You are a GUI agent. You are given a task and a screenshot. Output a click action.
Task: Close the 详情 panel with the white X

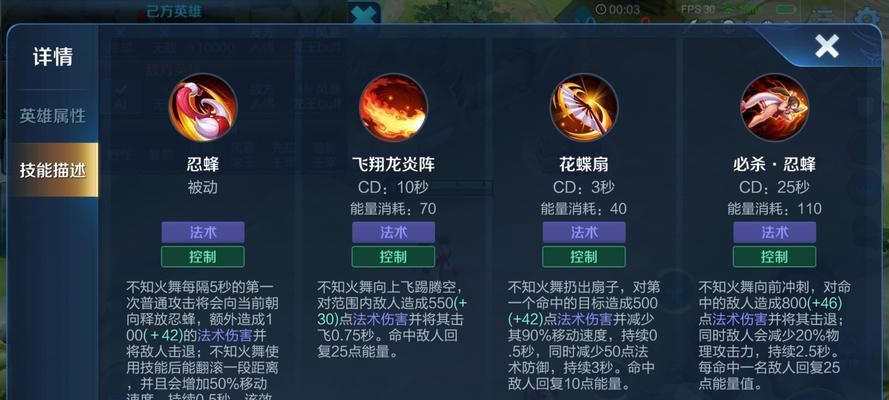pyautogui.click(x=827, y=46)
